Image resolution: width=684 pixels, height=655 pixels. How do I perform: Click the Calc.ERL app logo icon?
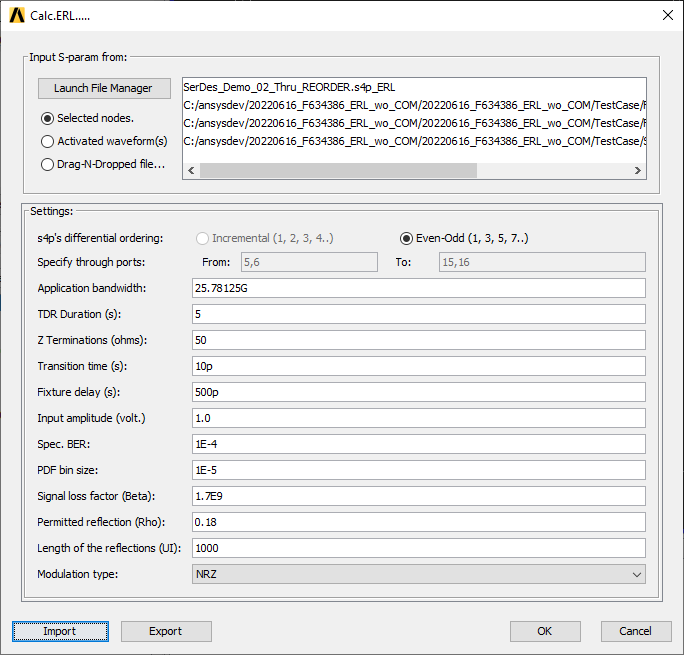tap(17, 16)
